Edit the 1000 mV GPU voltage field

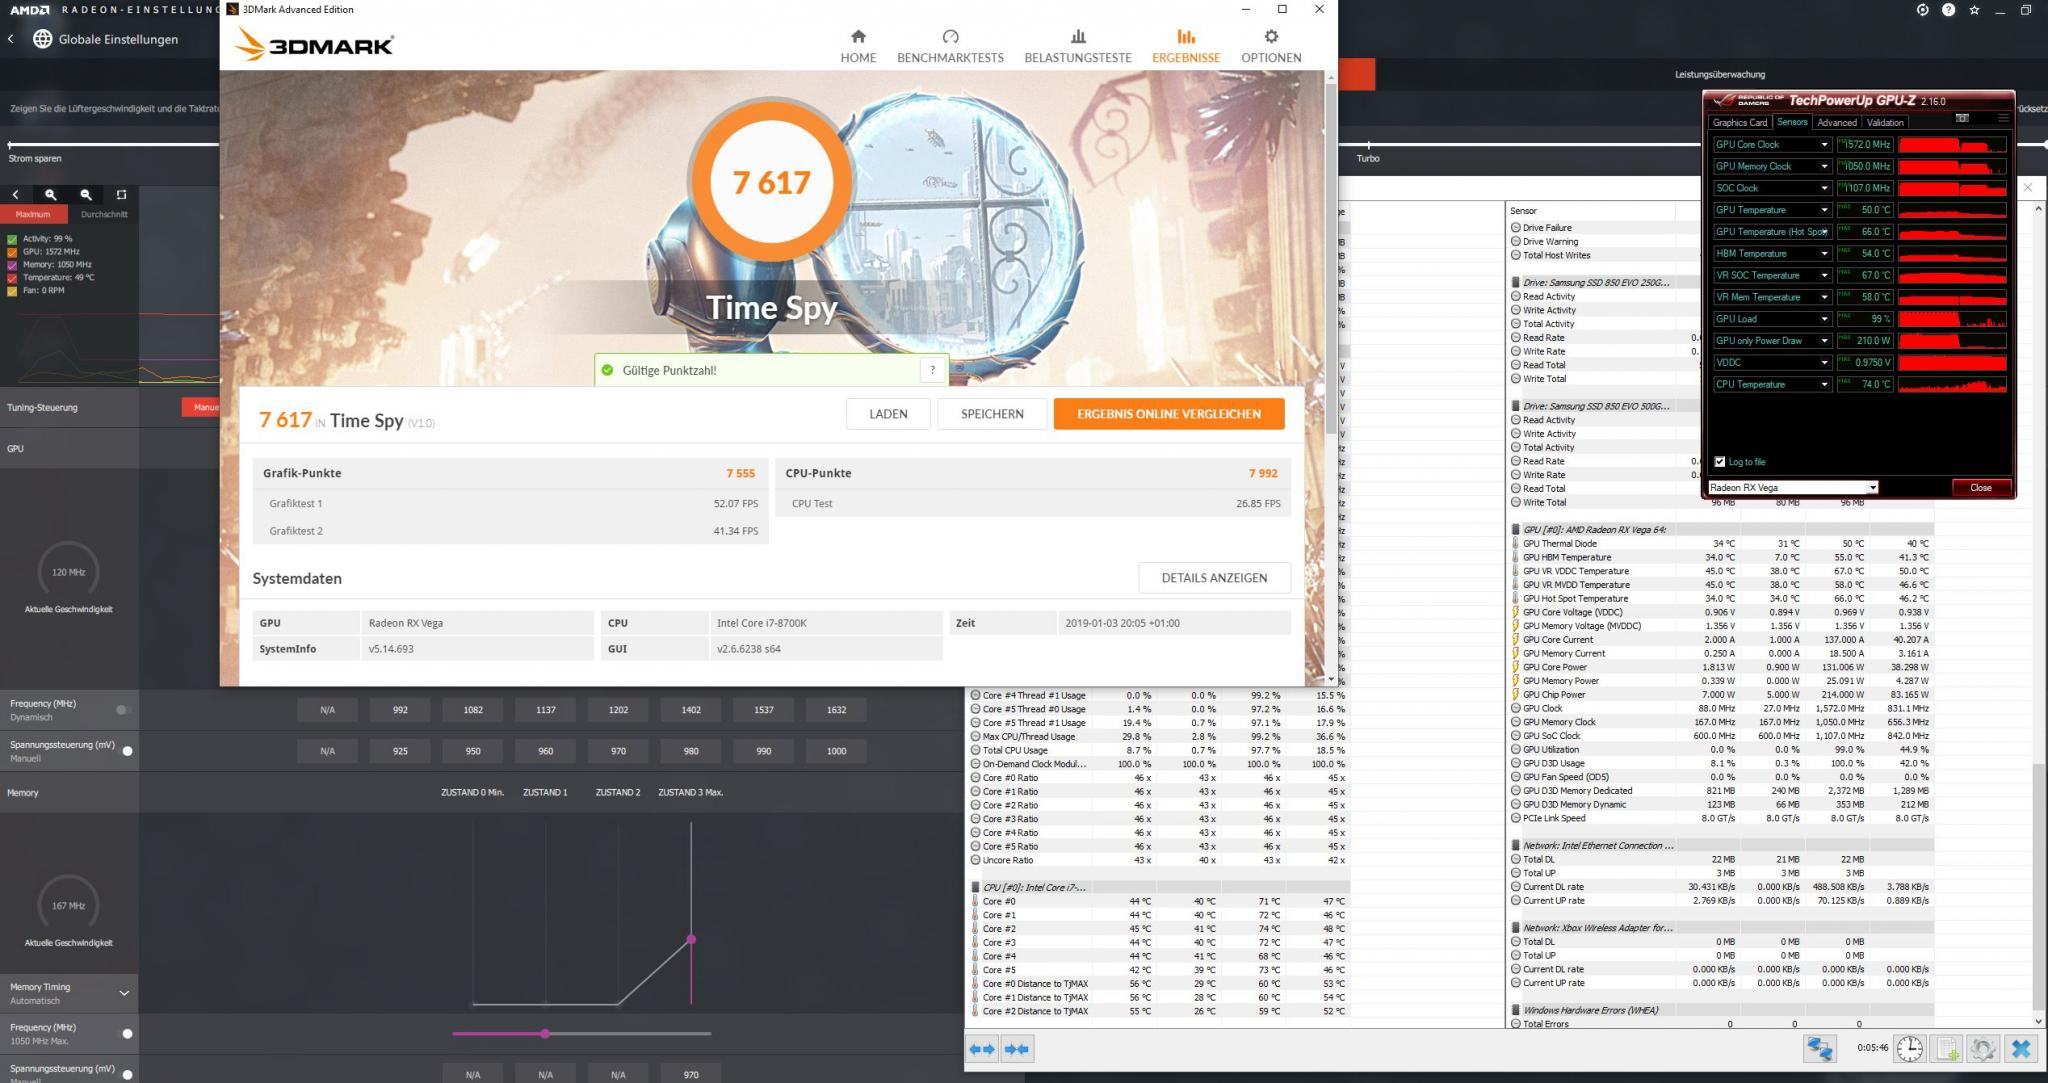836,751
